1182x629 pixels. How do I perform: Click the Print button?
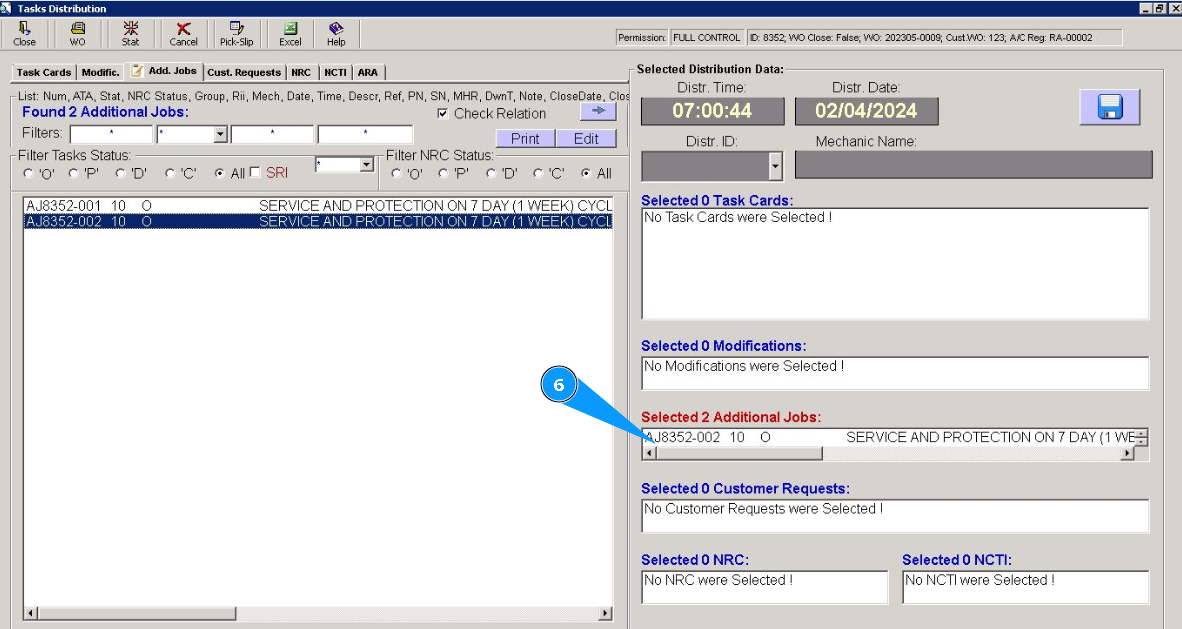pos(525,139)
